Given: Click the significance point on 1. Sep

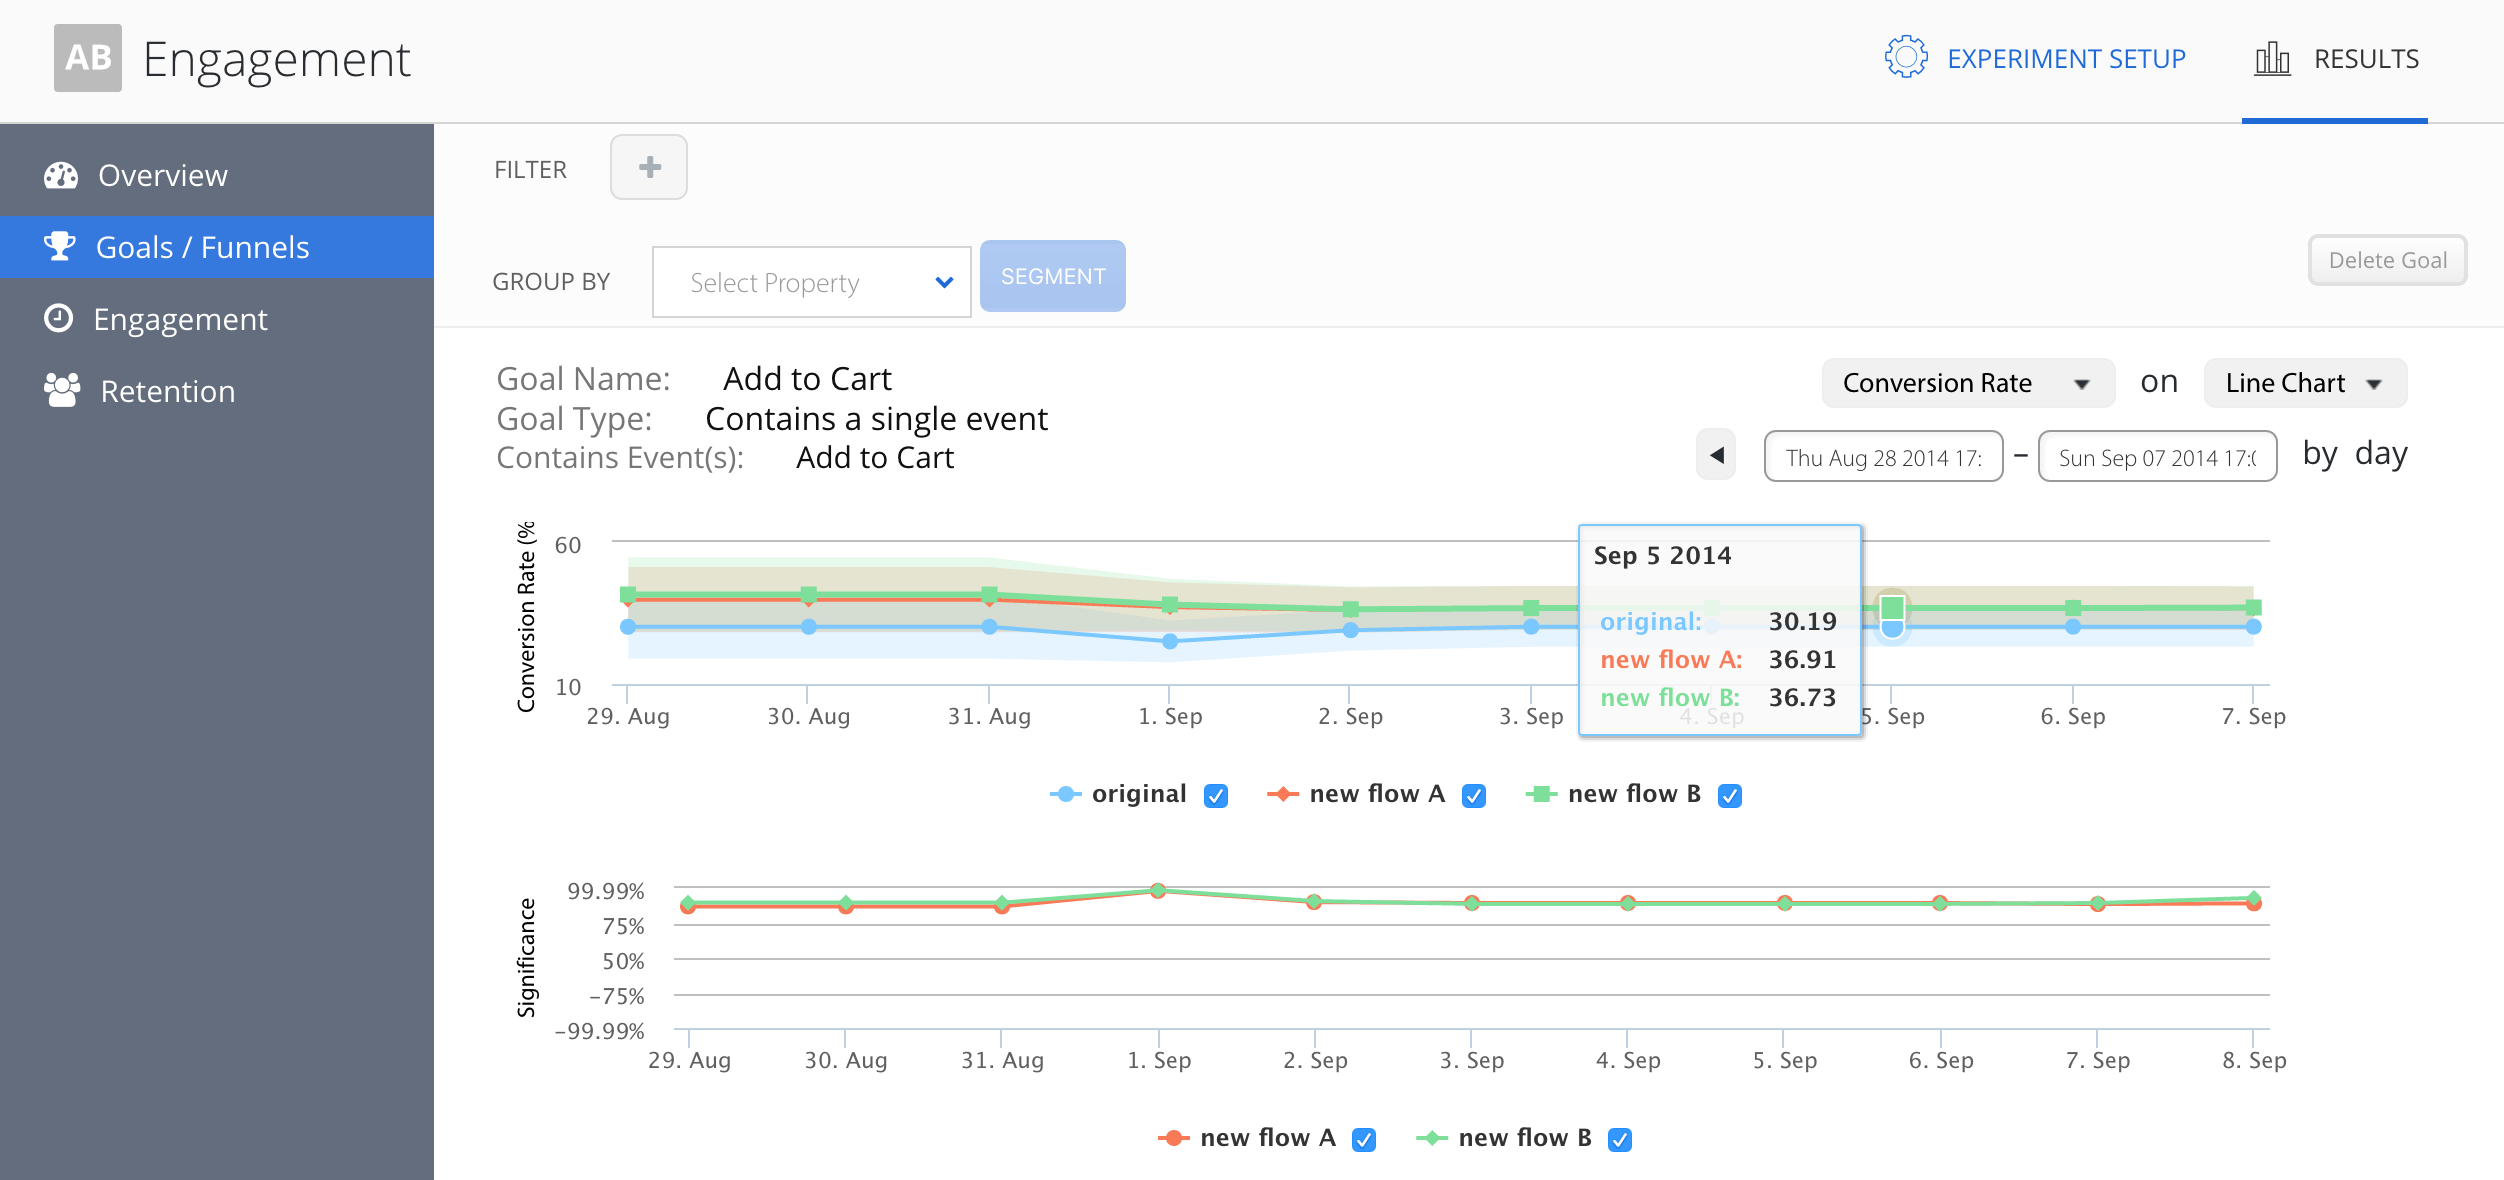Looking at the screenshot, I should click(x=1158, y=890).
